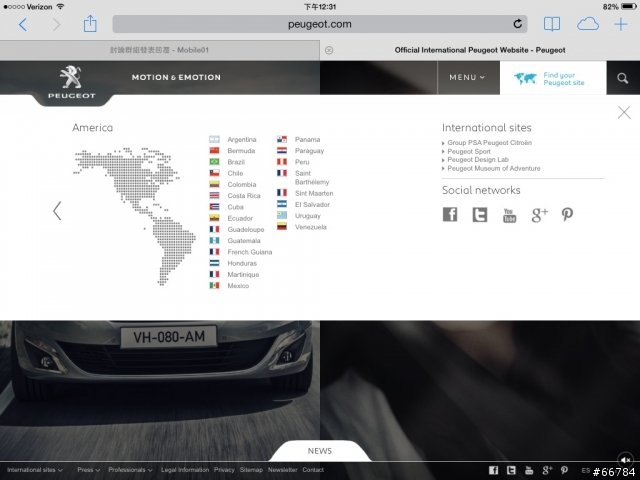Viewport: 640px width, 480px height.
Task: Select Venezuela country link
Action: 311,227
